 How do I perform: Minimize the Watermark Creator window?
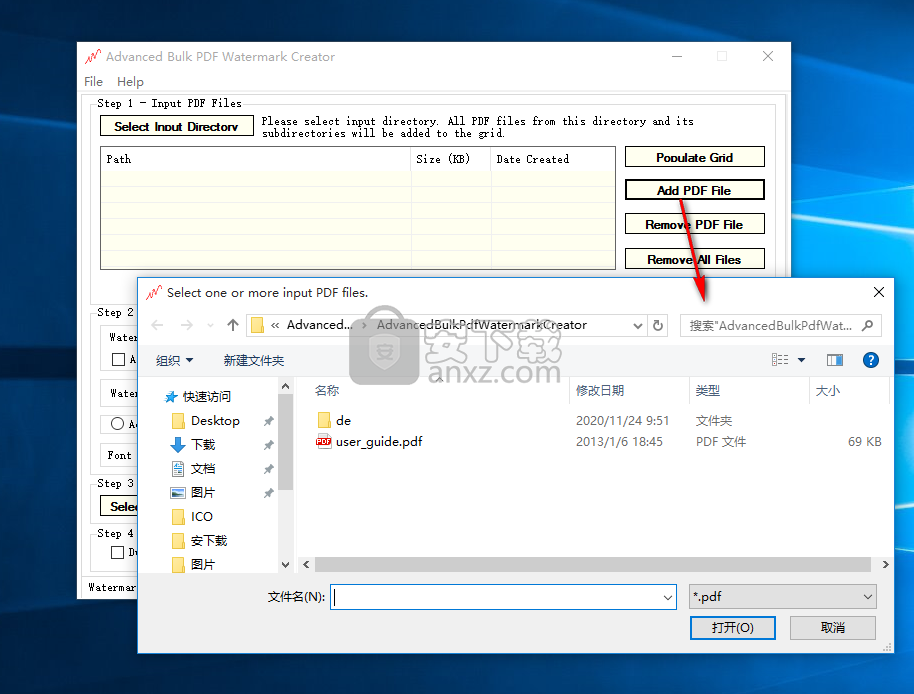[677, 56]
